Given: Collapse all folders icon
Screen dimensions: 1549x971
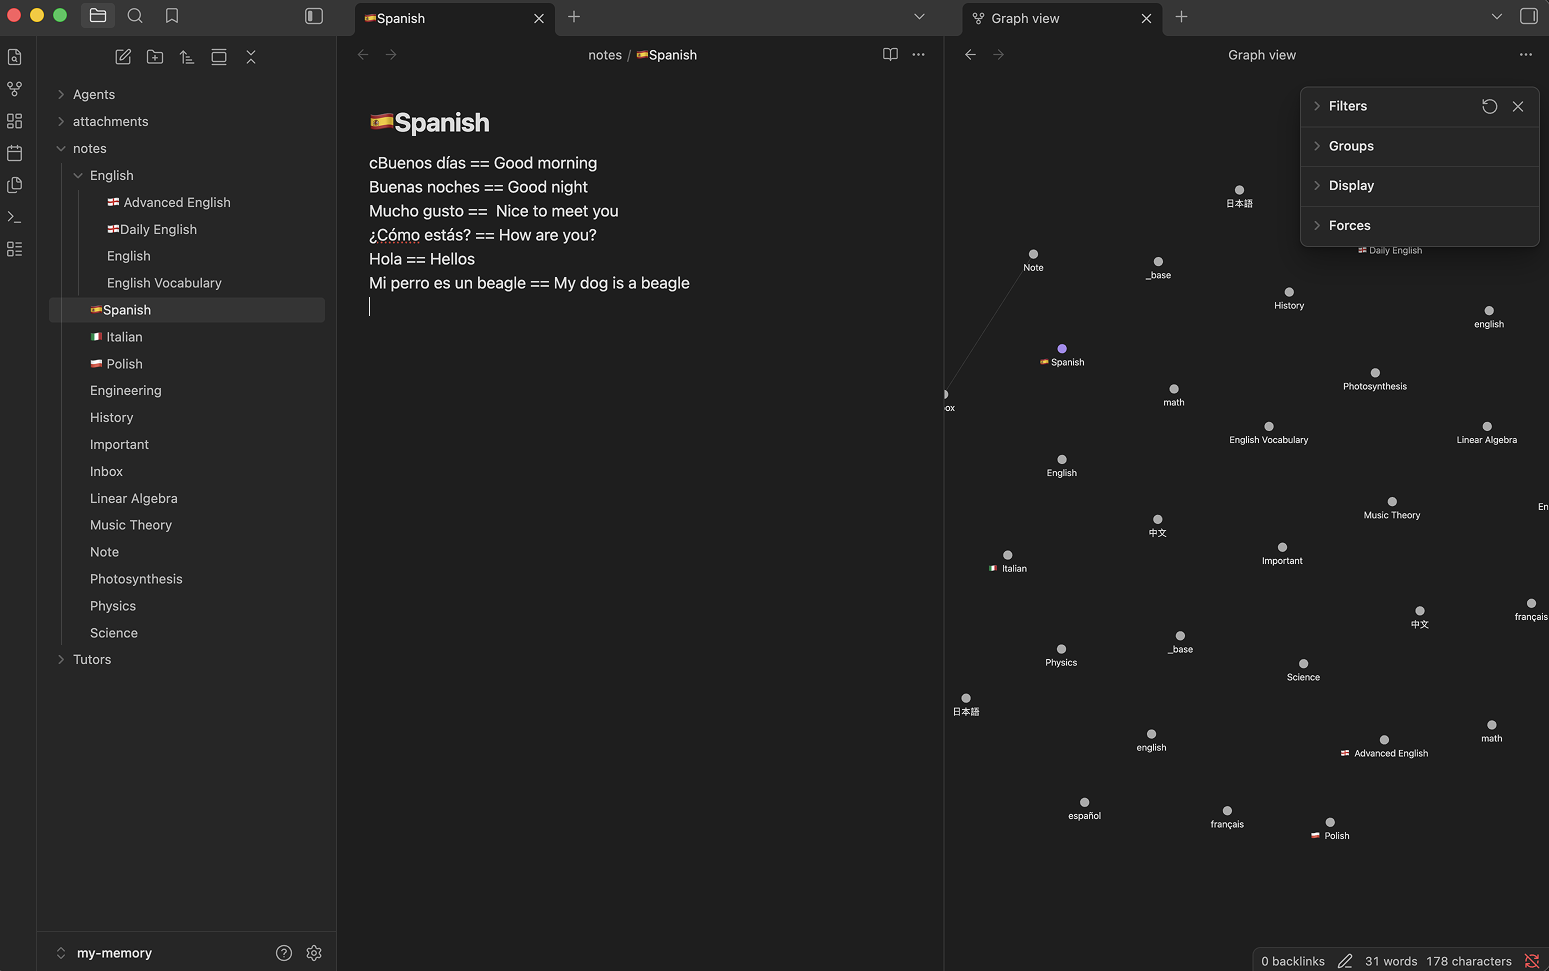Looking at the screenshot, I should (251, 57).
